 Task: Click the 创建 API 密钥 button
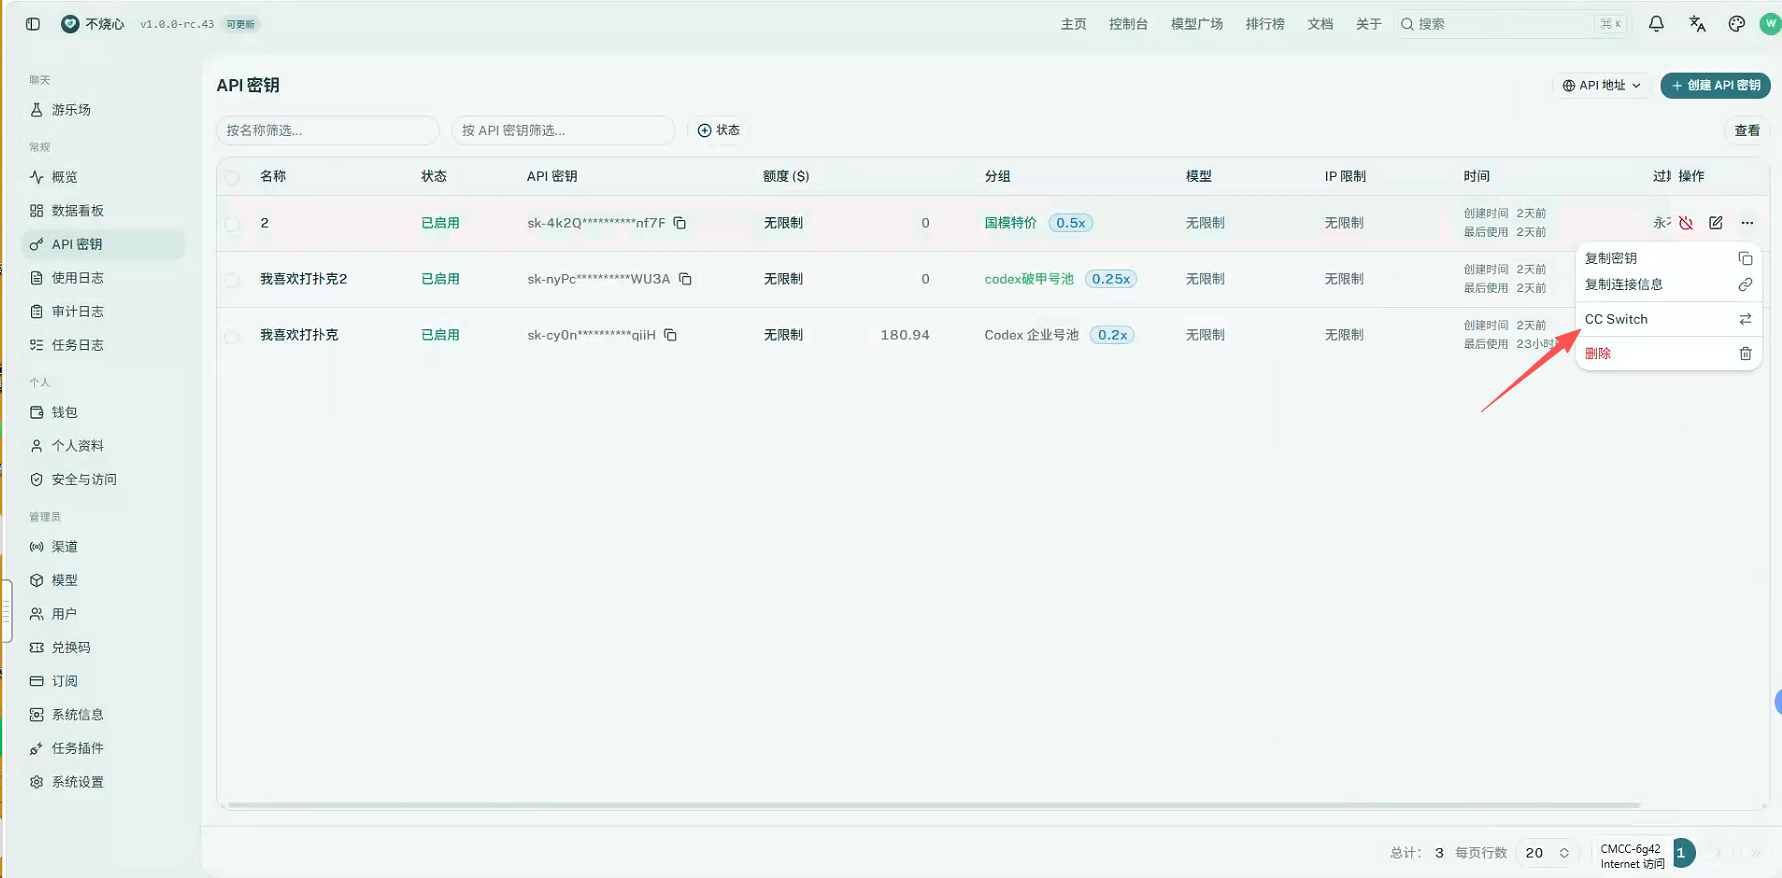(x=1715, y=86)
